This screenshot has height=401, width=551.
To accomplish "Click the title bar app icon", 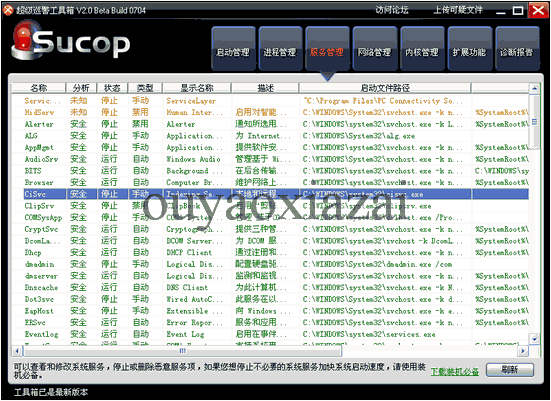I will tap(8, 10).
